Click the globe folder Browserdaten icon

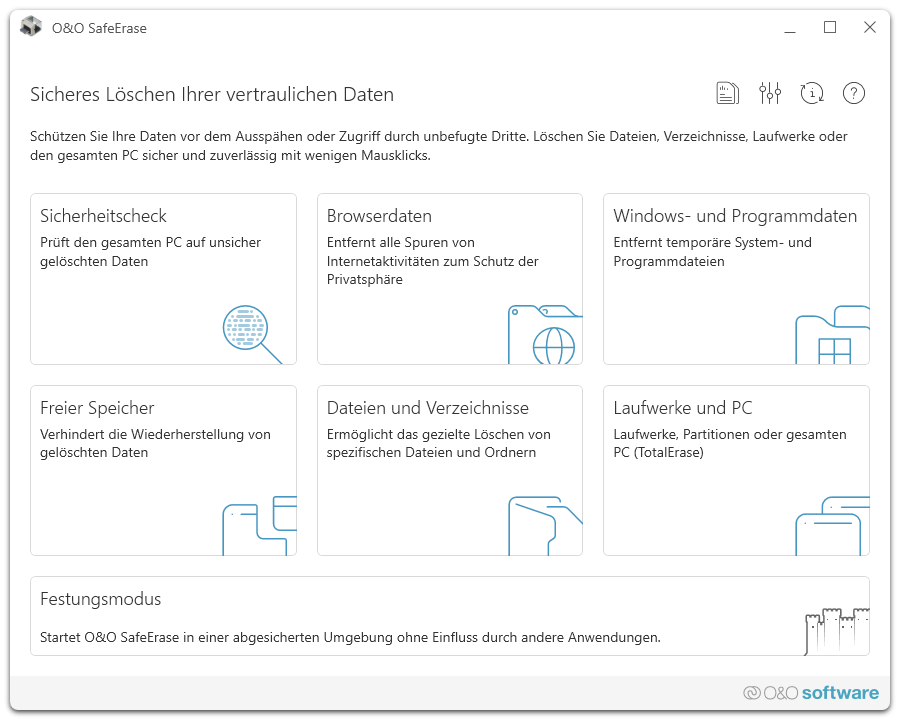click(545, 334)
